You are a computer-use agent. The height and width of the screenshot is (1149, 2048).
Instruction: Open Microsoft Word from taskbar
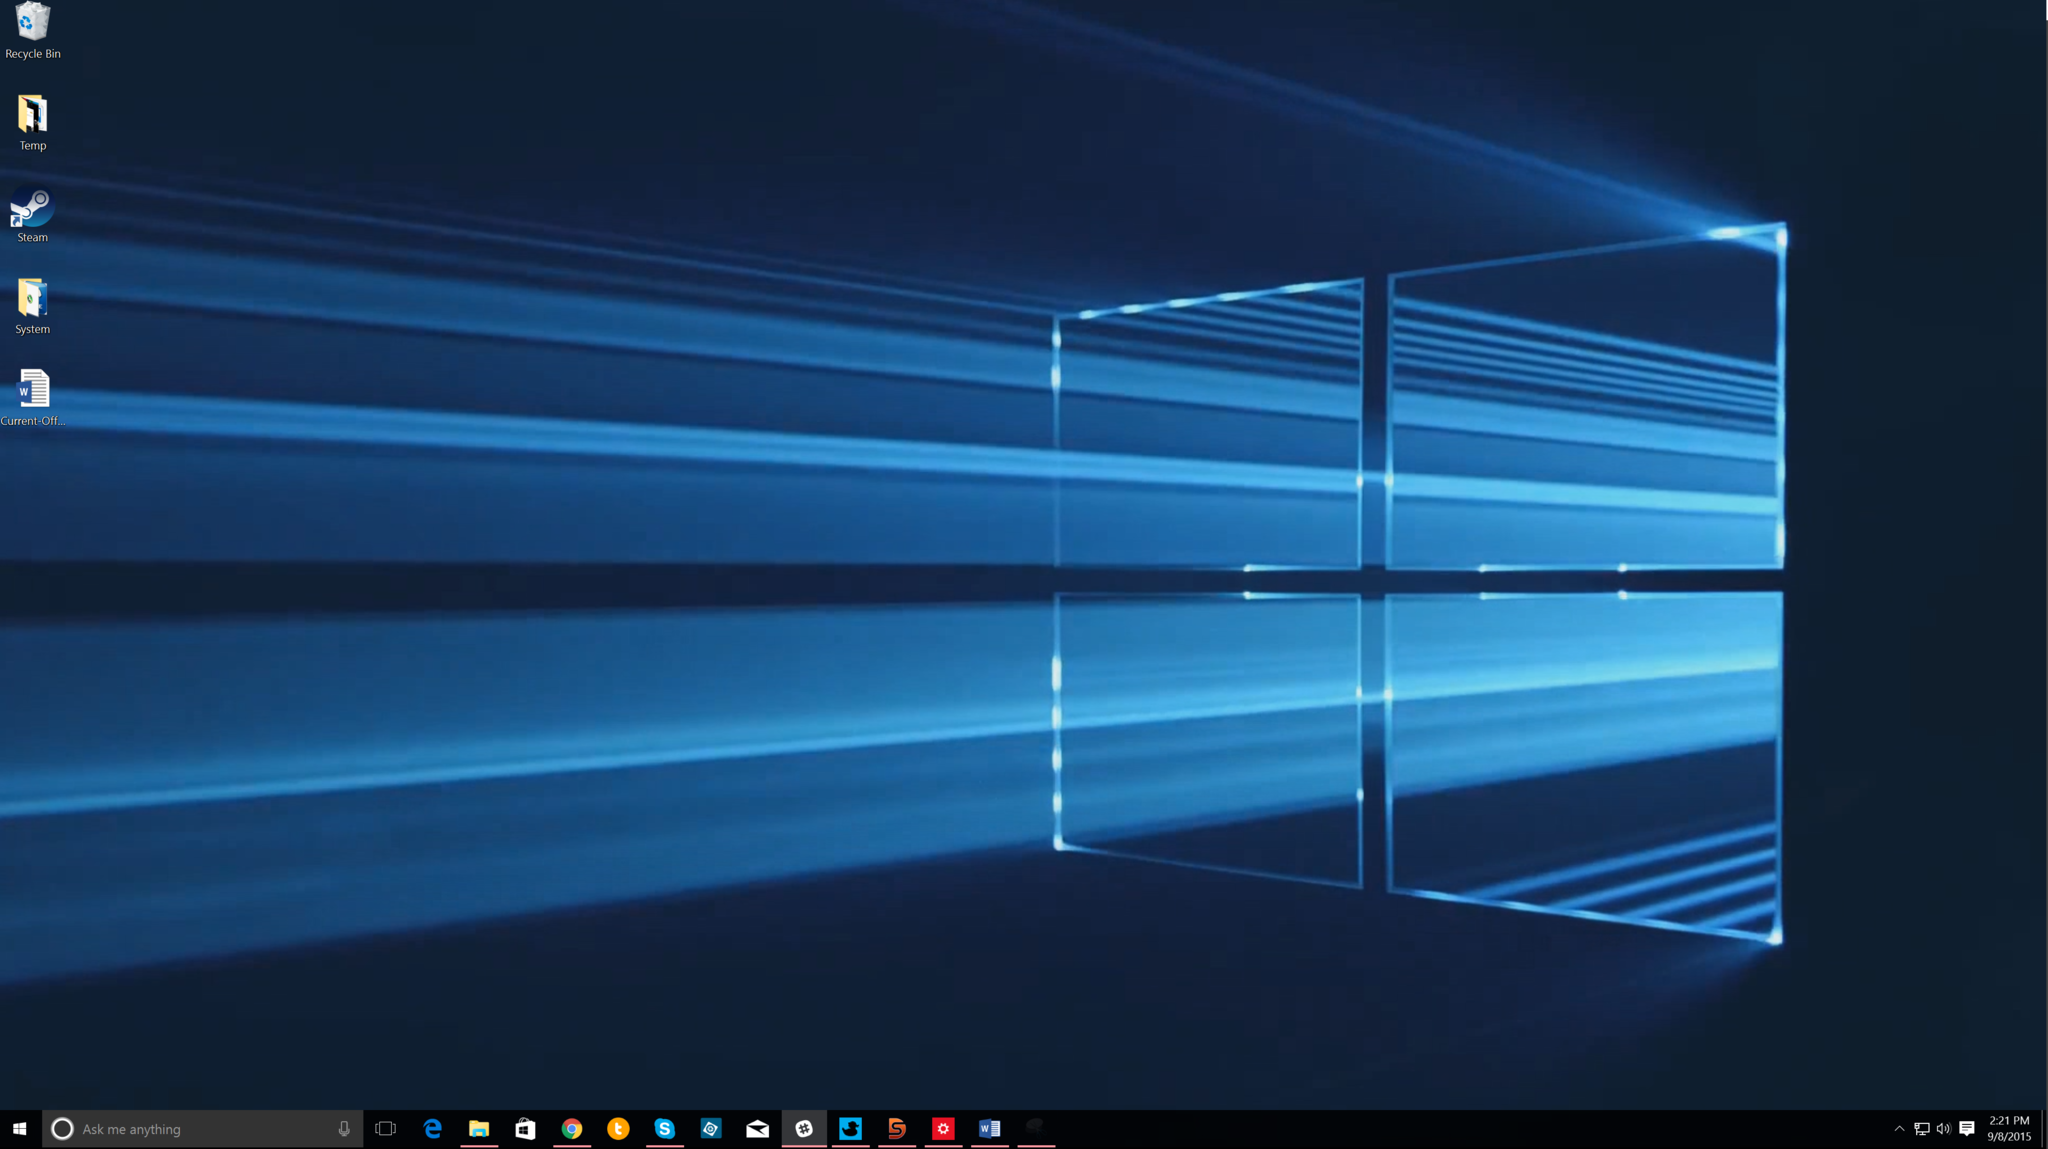point(990,1128)
